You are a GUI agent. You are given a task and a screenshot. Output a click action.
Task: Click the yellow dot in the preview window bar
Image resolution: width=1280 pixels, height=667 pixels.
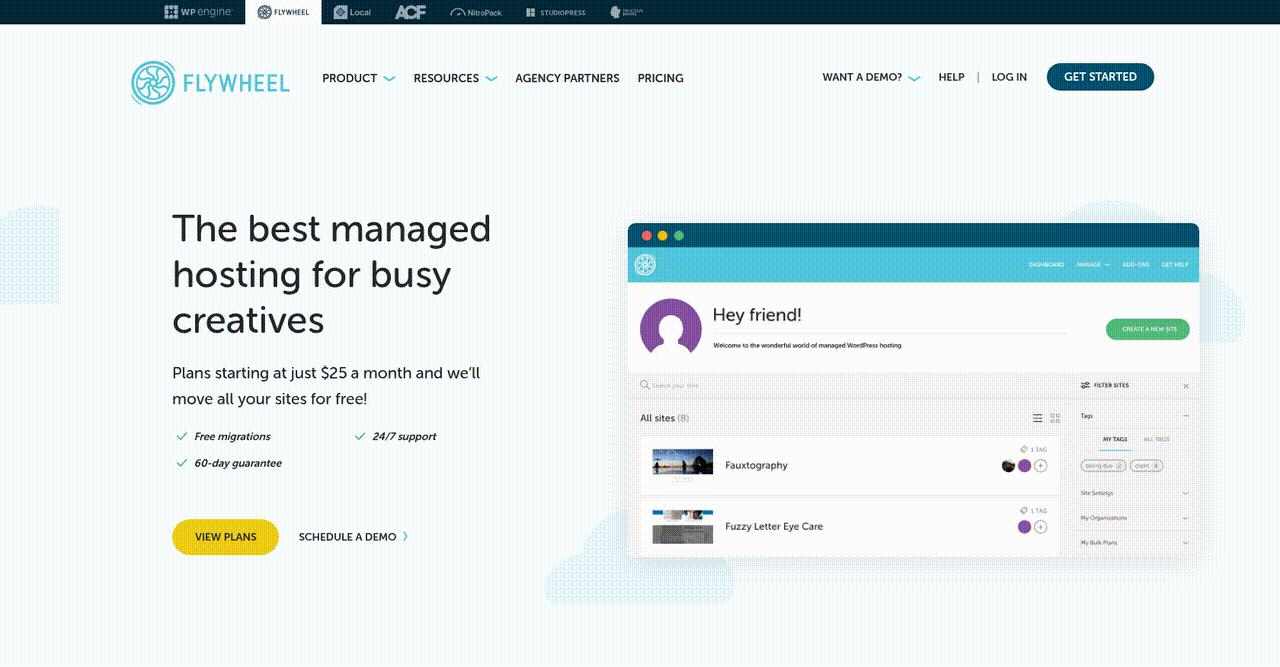[x=662, y=236]
